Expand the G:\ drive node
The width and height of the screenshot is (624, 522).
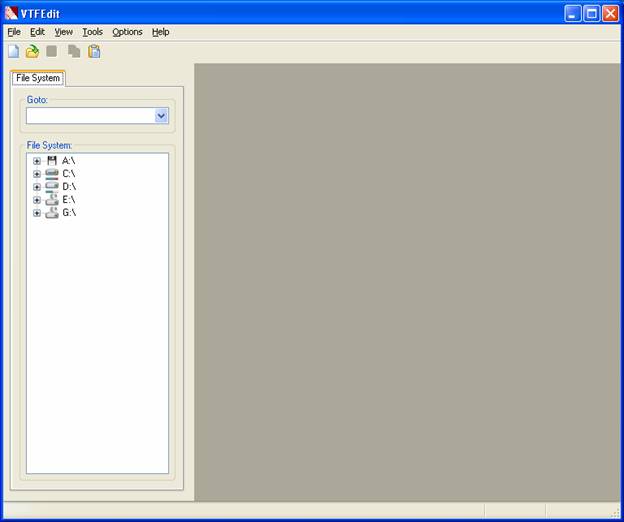click(x=37, y=213)
